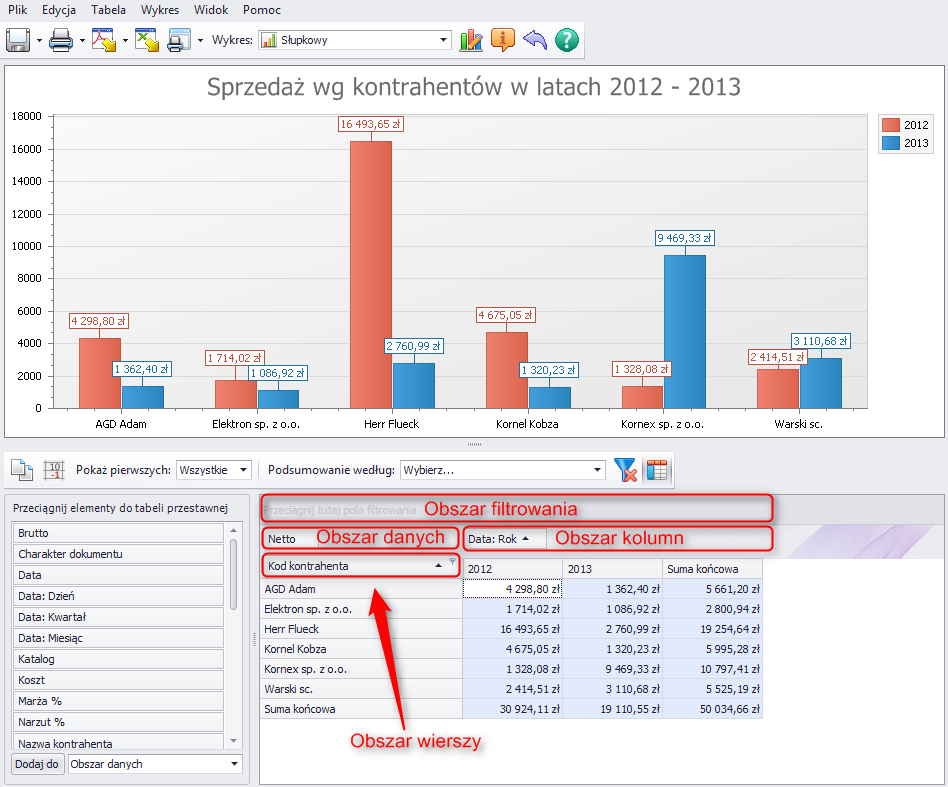Click the 2013 blue legend swatch

[x=891, y=143]
